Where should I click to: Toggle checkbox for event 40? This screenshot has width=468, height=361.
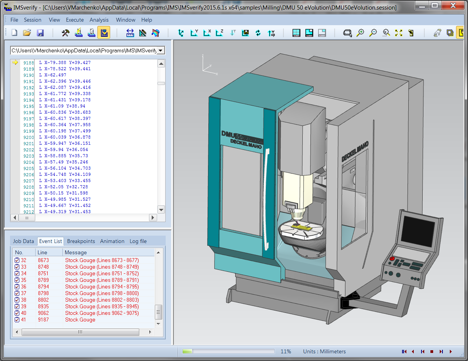pyautogui.click(x=17, y=313)
